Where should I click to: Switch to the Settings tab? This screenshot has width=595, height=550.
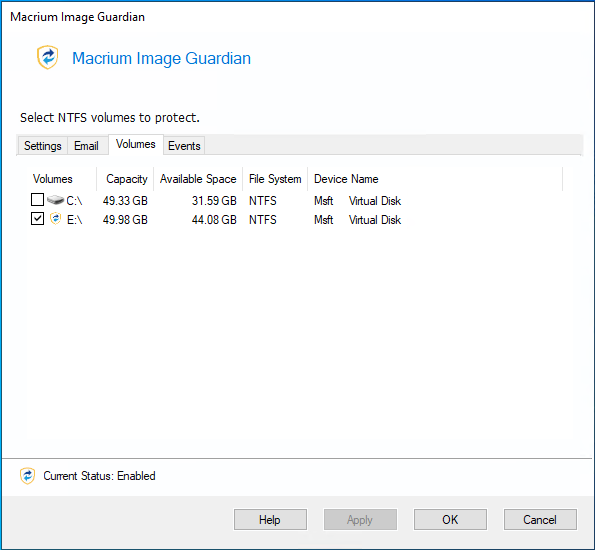tap(42, 146)
